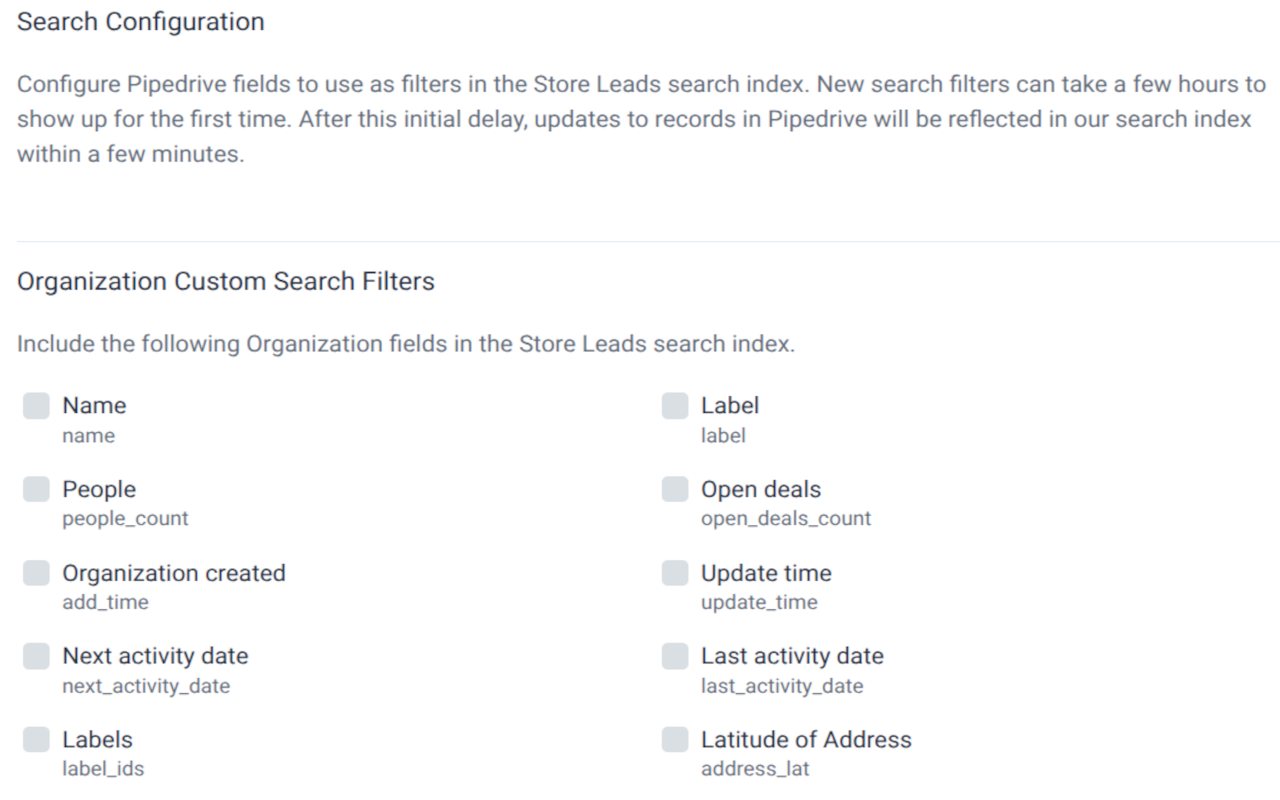Check the Organization created box

(x=36, y=573)
